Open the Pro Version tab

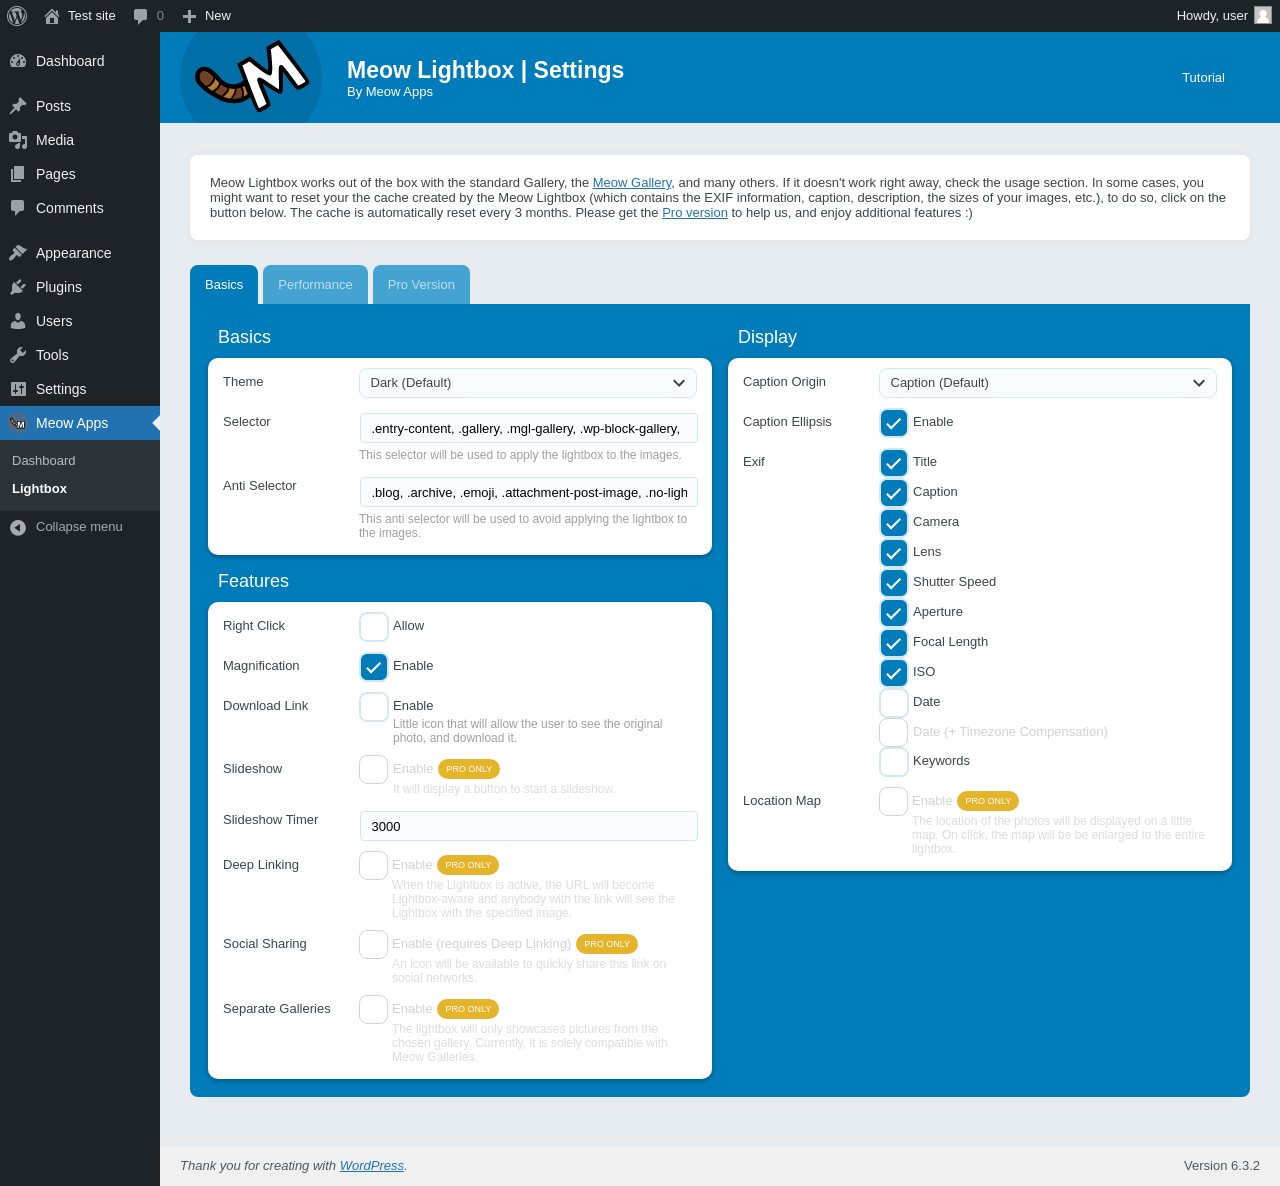pos(421,285)
